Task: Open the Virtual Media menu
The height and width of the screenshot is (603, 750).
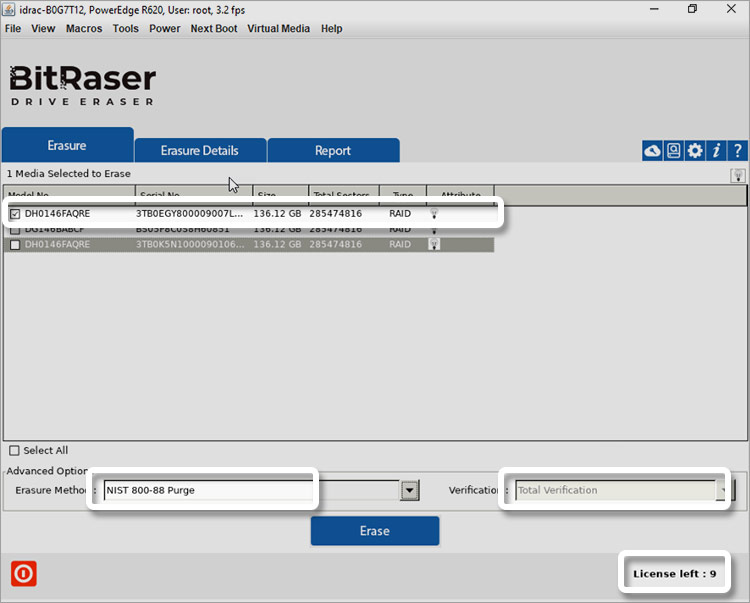Action: click(278, 29)
